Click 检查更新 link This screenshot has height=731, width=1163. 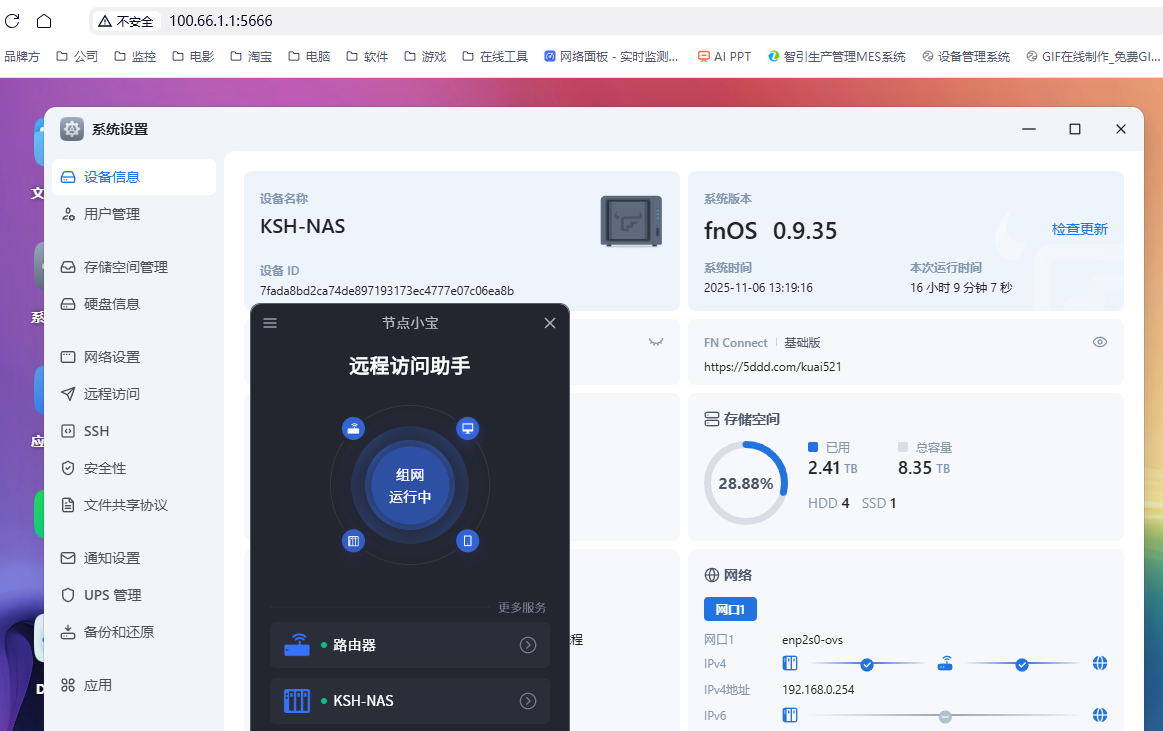coord(1079,229)
